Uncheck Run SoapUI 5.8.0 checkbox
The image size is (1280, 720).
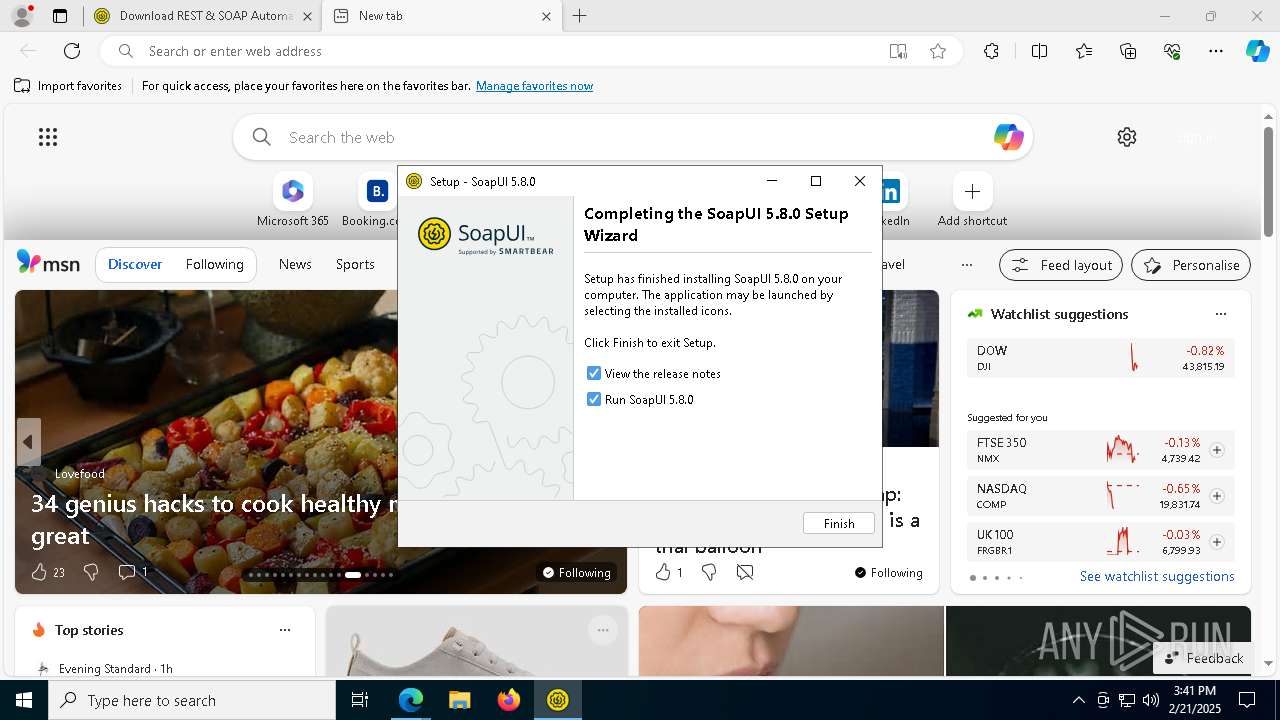point(594,399)
